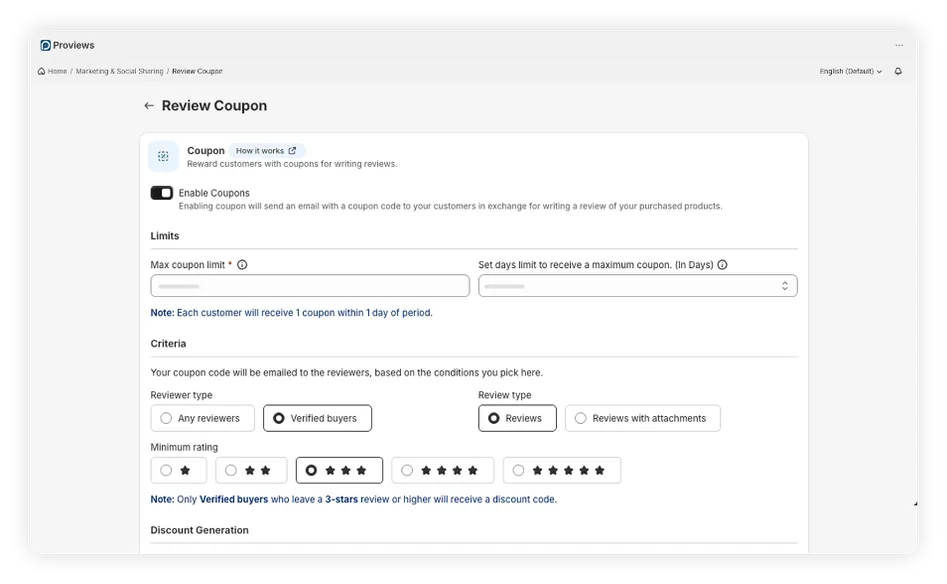Disable the Enable Coupons toggle
Image resolution: width=947 pixels, height=584 pixels.
click(161, 192)
